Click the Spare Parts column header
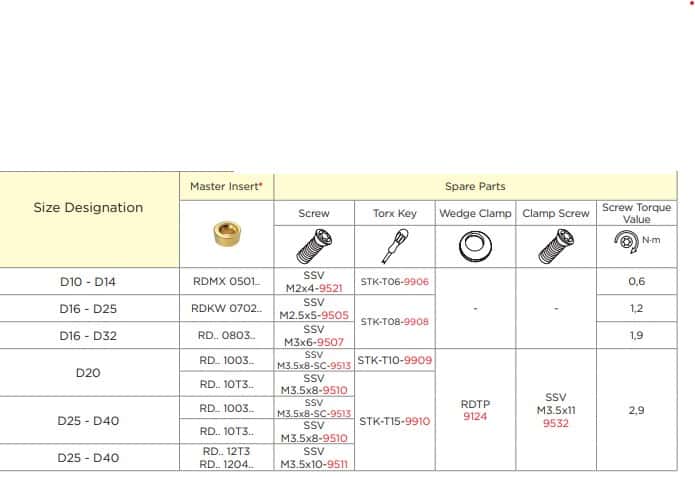Screen dimensions: 695x477 (474, 186)
